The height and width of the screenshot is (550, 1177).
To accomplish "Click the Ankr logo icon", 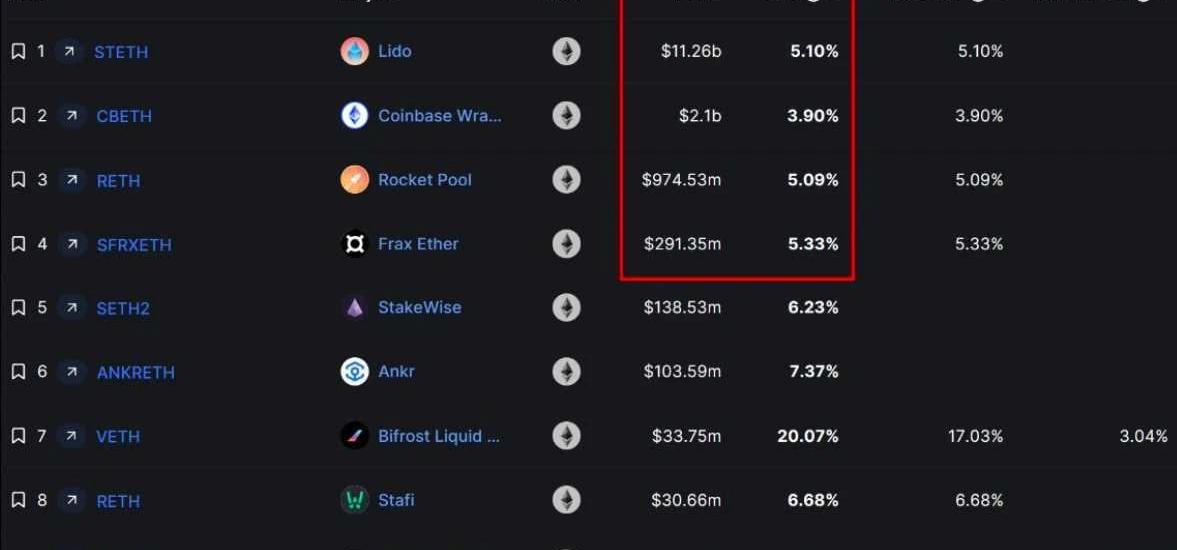I will (354, 372).
